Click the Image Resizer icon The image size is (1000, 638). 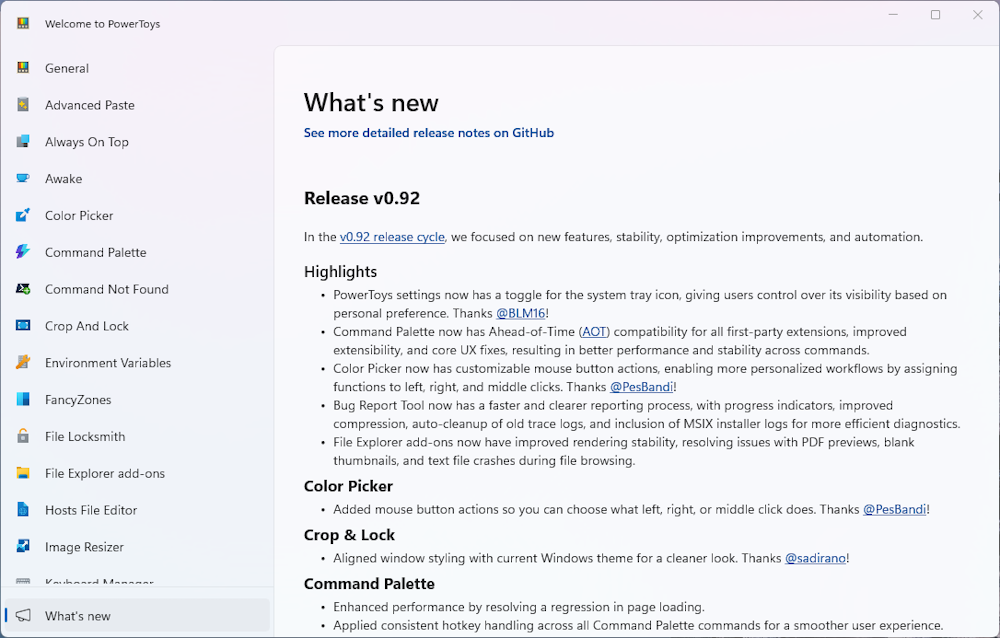pos(23,547)
